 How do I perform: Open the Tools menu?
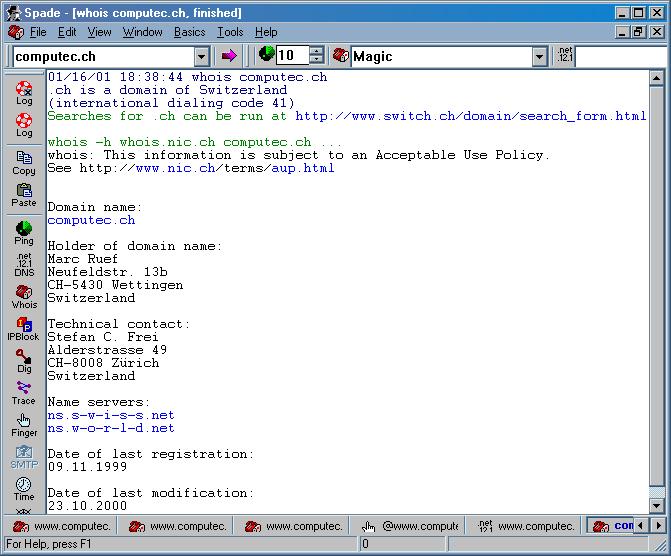[x=230, y=32]
